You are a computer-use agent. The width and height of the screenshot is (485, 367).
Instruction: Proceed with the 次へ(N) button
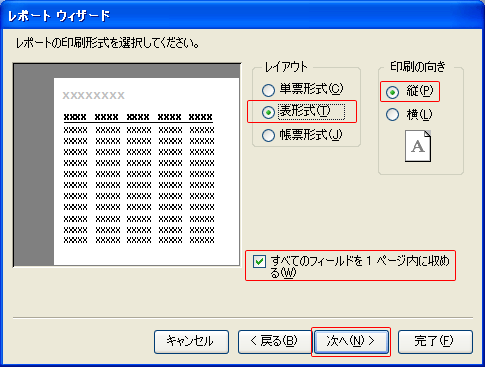coord(351,341)
